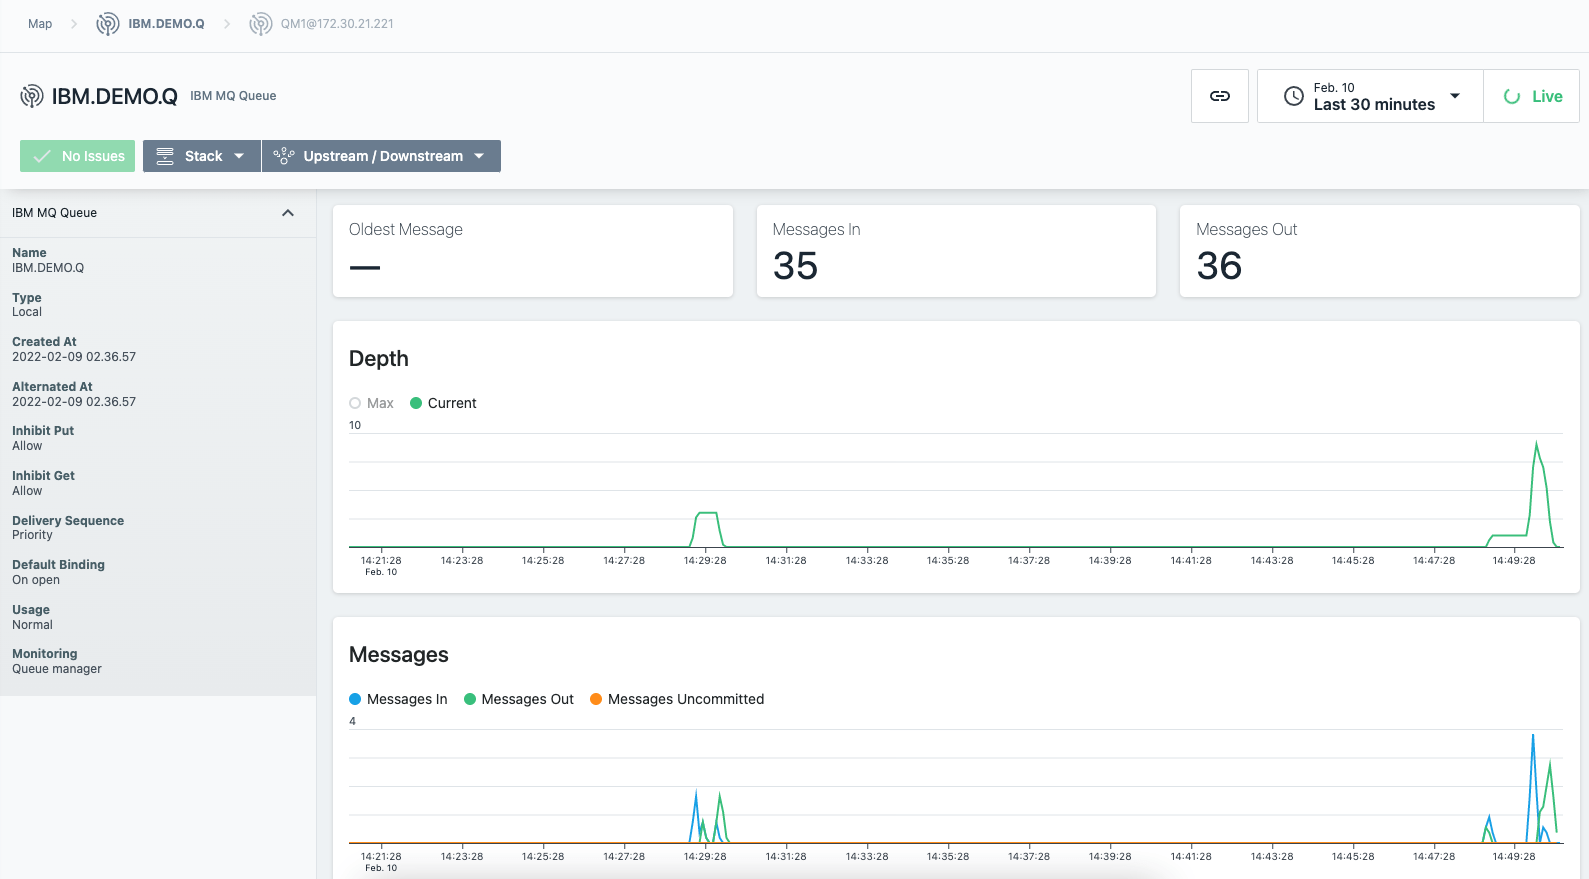This screenshot has width=1589, height=879.
Task: Copy the page link with the chain icon
Action: point(1220,96)
